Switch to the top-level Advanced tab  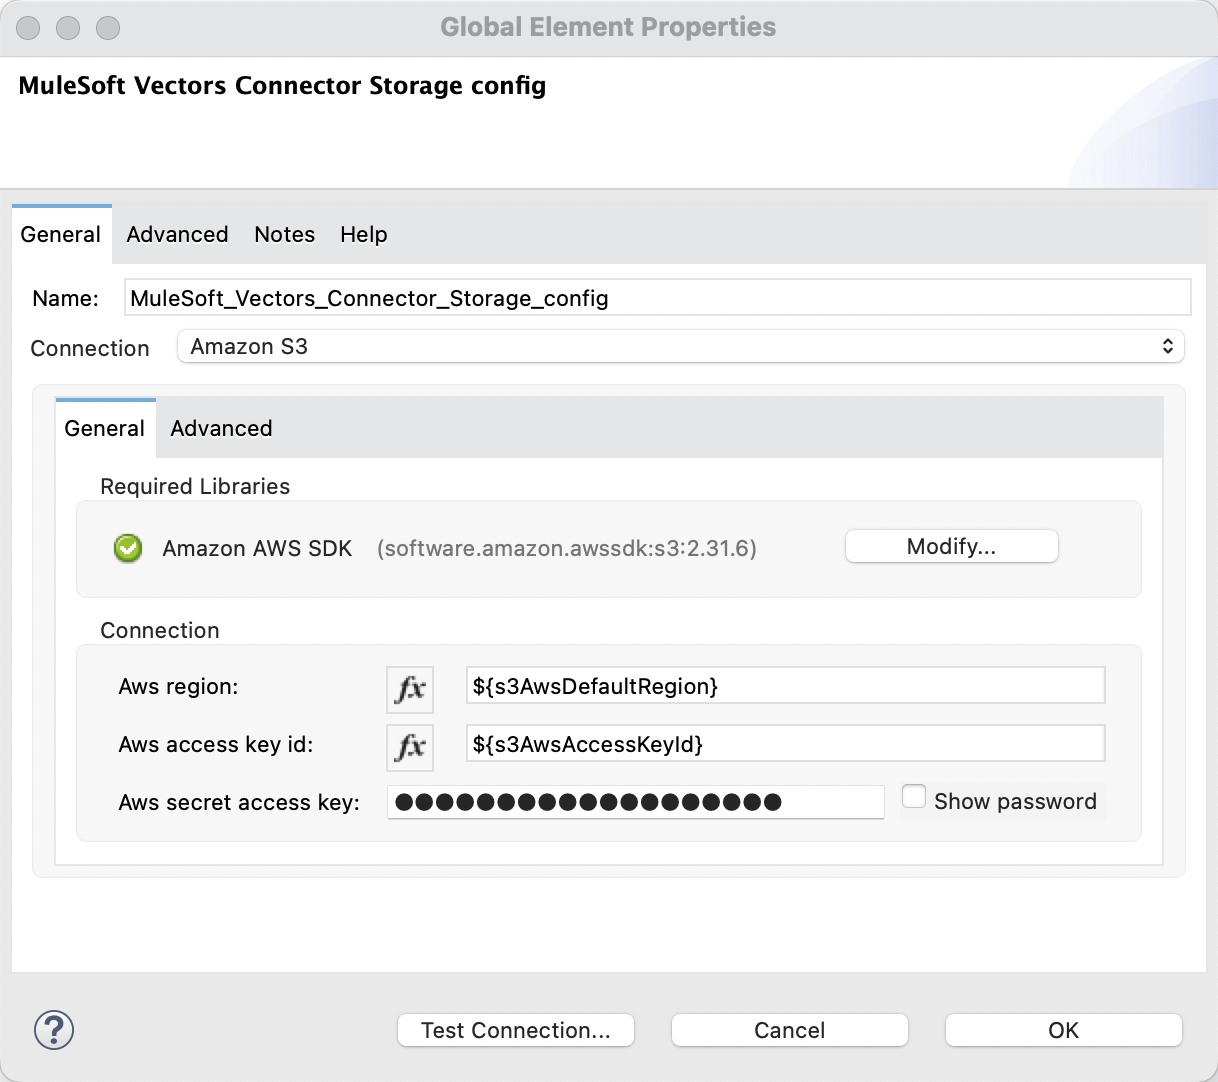(177, 234)
